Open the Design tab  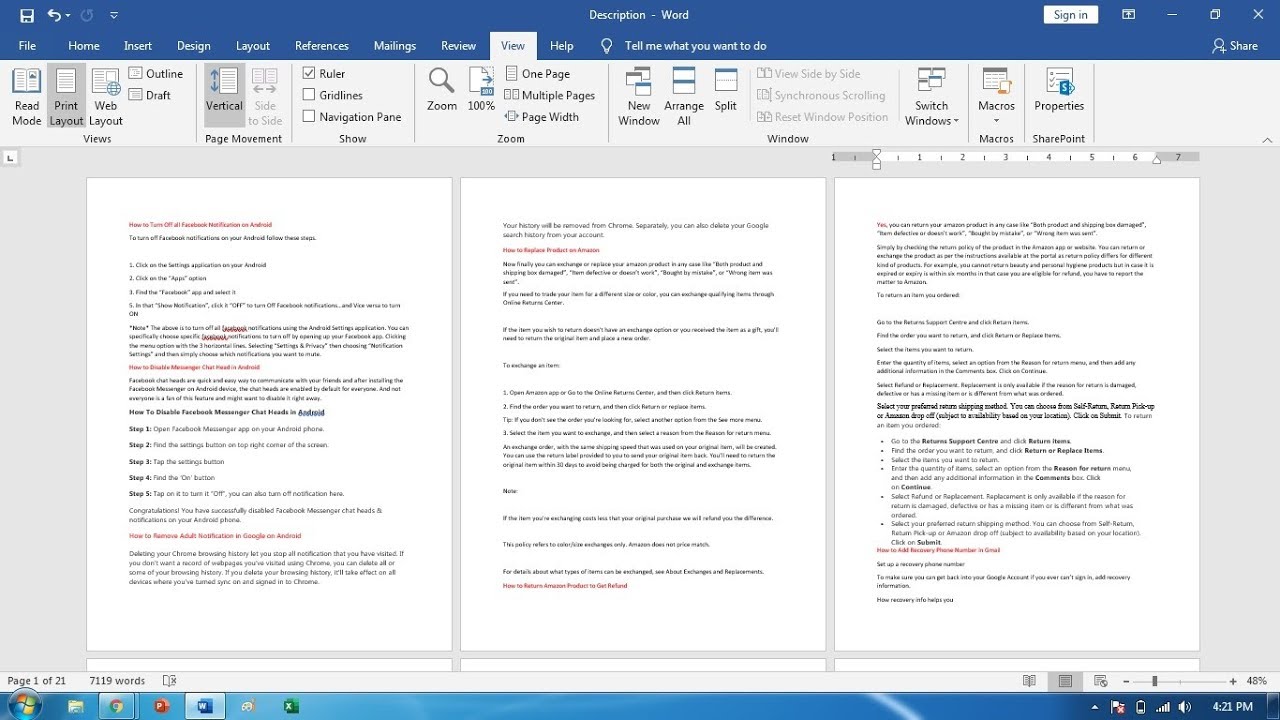click(x=194, y=46)
